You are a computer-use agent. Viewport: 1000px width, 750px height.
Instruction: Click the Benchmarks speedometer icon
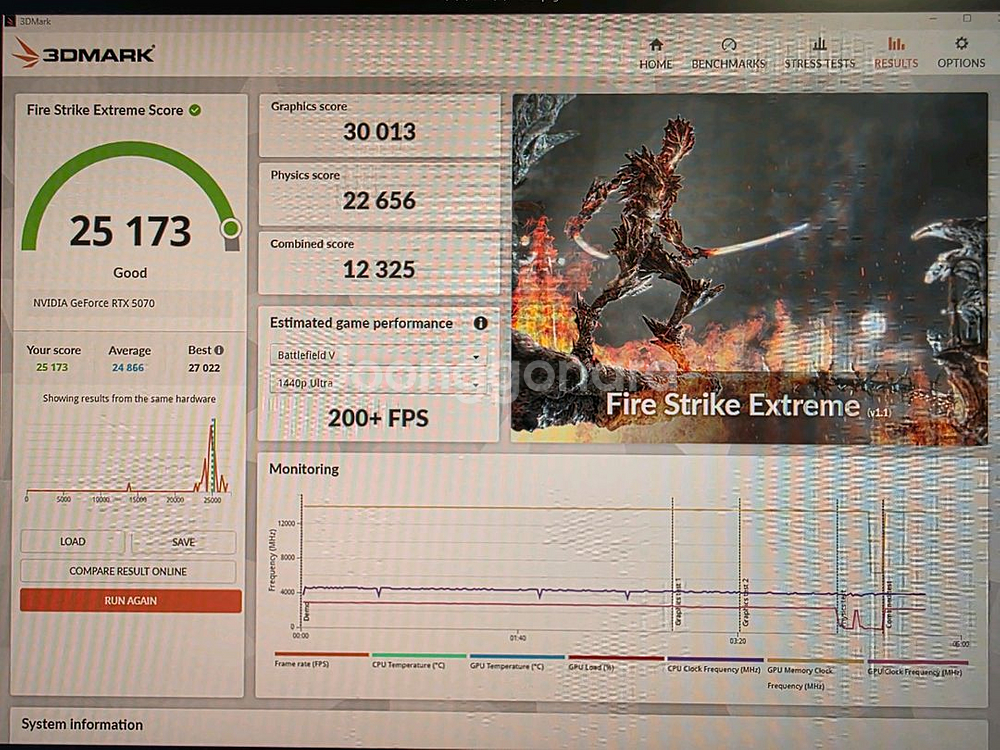(728, 45)
